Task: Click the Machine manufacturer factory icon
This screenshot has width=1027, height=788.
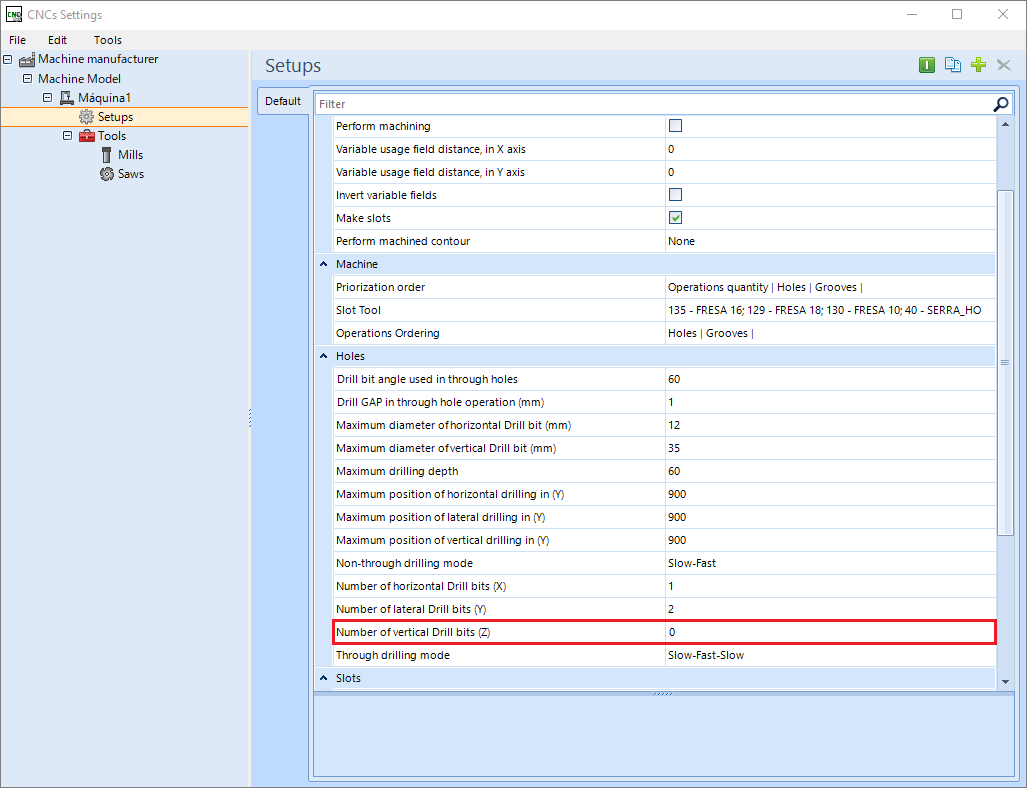Action: coord(27,60)
